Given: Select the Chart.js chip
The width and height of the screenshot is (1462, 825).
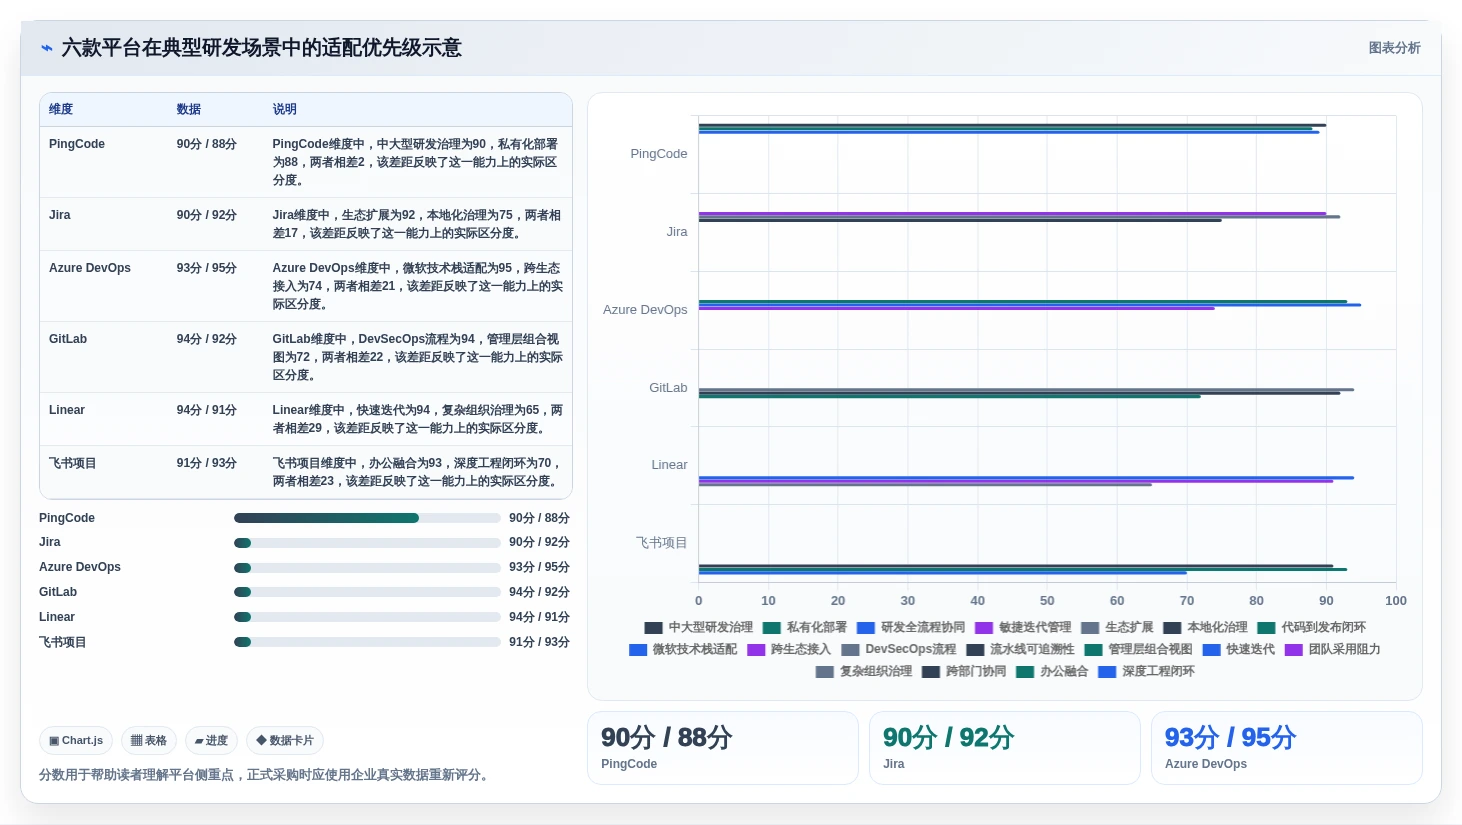Looking at the screenshot, I should pyautogui.click(x=76, y=741).
